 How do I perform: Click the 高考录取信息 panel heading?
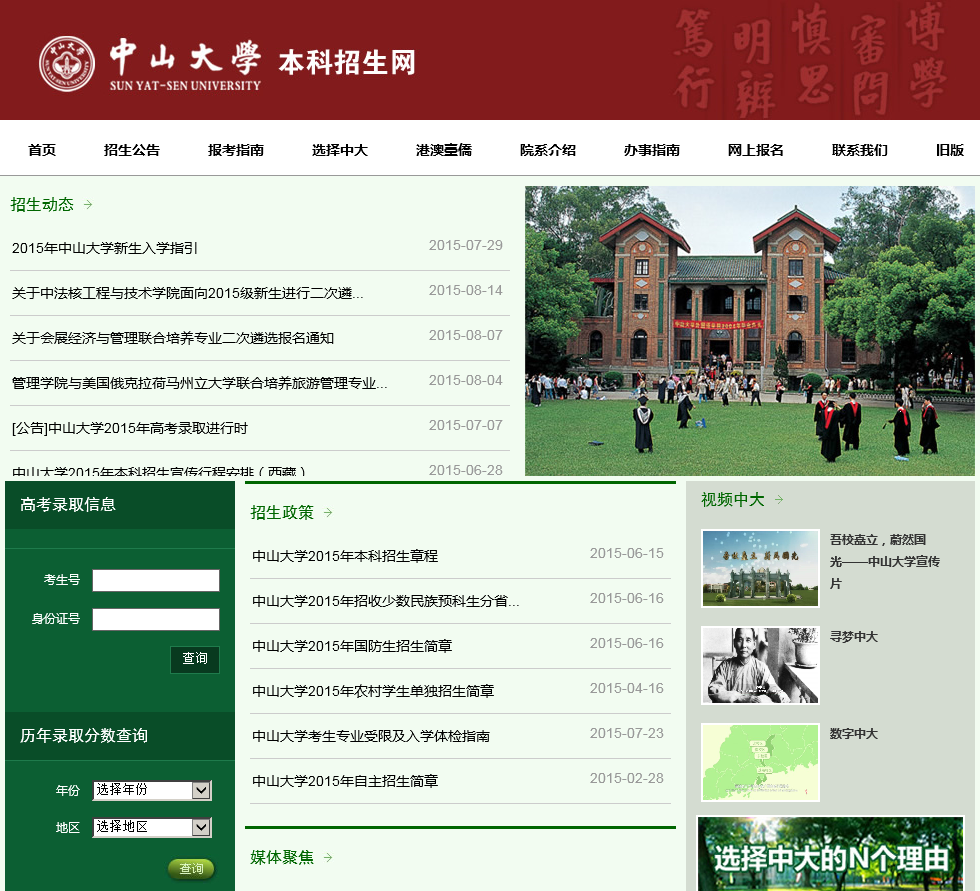68,504
